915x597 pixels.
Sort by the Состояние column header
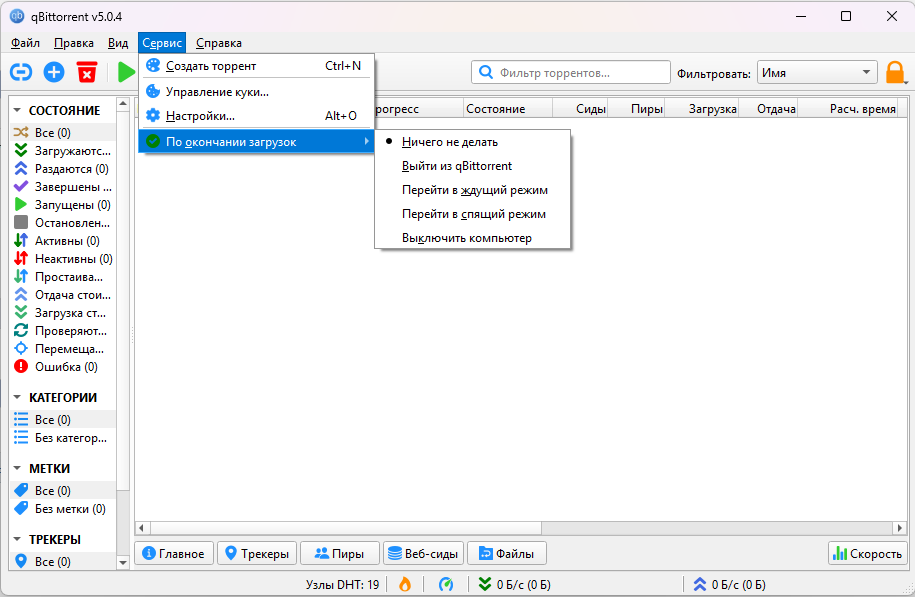tap(508, 109)
